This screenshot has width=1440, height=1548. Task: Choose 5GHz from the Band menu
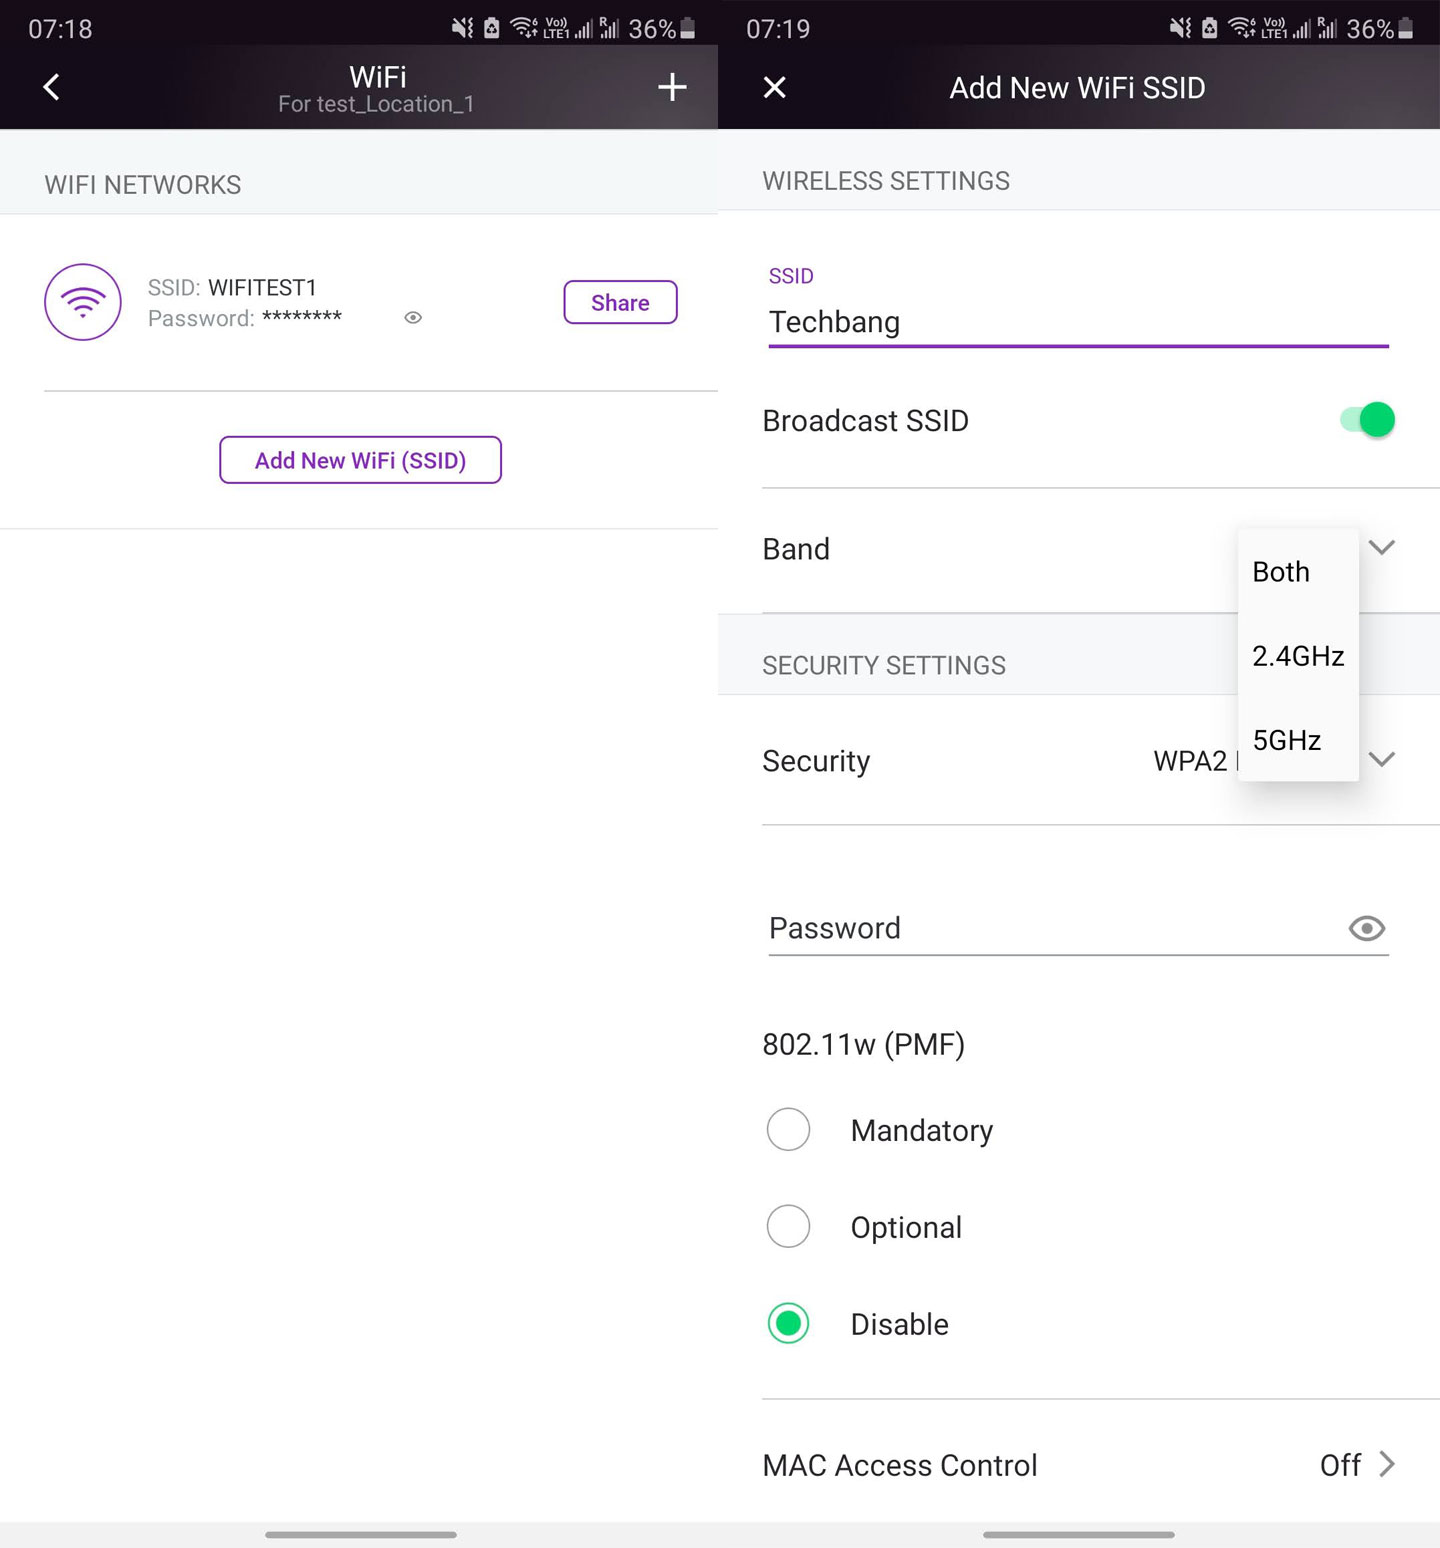(1285, 740)
